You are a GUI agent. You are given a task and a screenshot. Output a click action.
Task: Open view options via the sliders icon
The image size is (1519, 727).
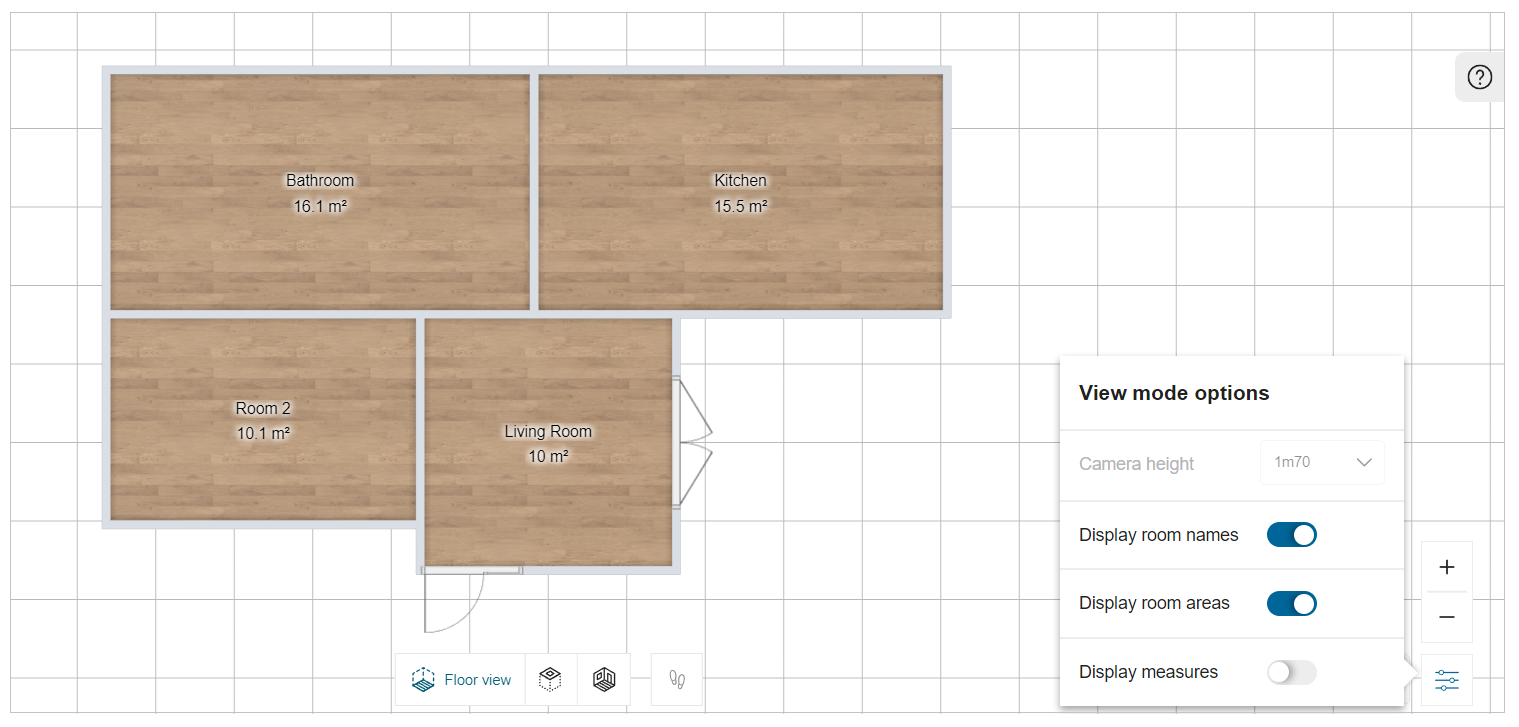[x=1447, y=679]
